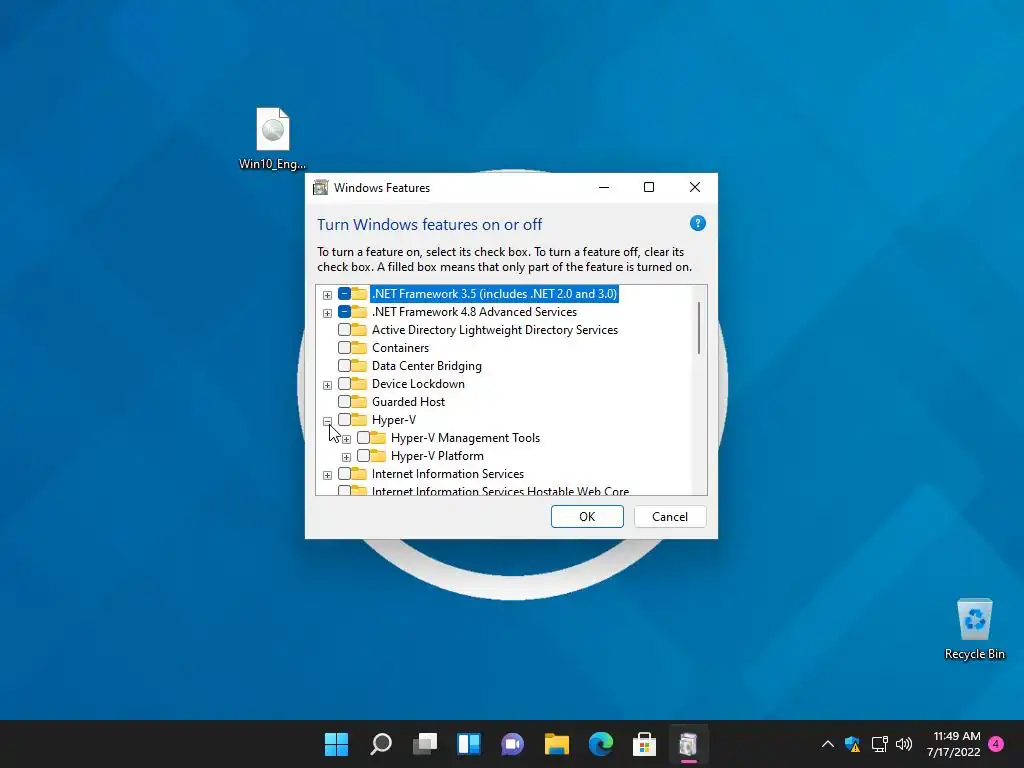Click the Windows Features title bar icon

pos(321,188)
